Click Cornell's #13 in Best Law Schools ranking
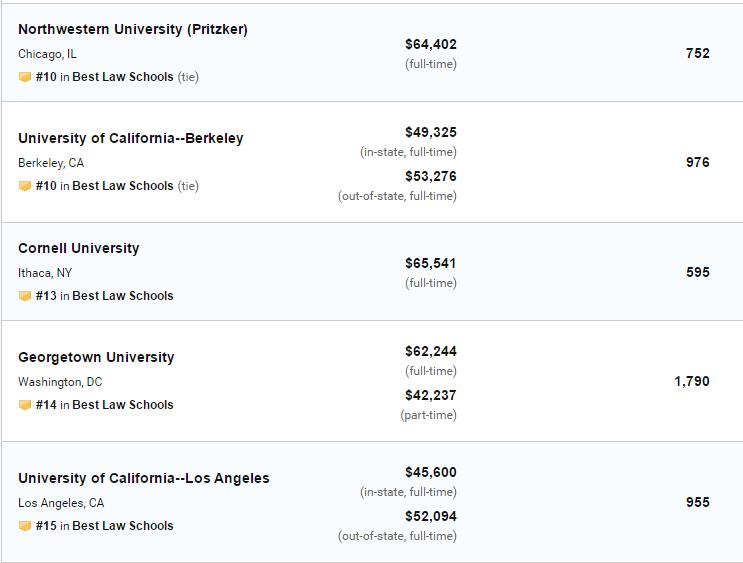Screen dimensions: 743x563 point(104,296)
